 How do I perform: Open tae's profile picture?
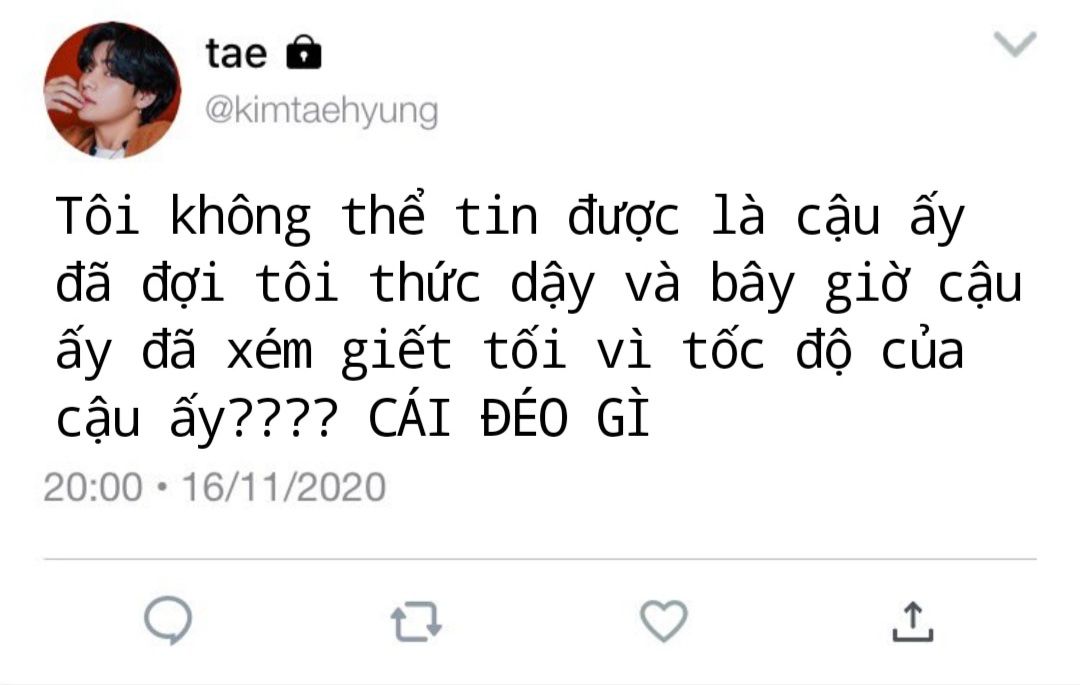tap(112, 90)
